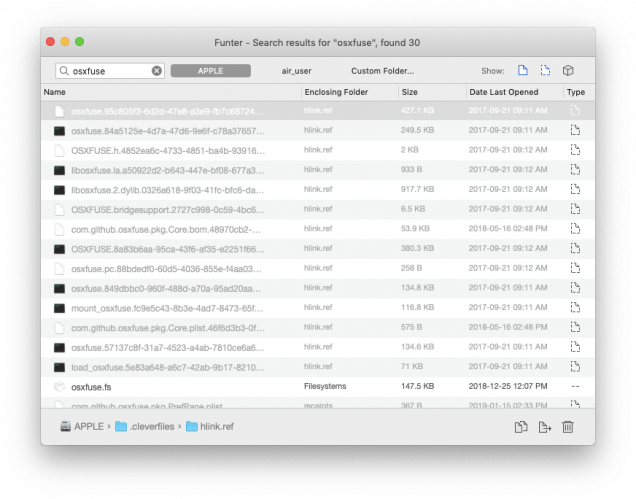Open .cleverfiles folder in path bar

(145, 426)
